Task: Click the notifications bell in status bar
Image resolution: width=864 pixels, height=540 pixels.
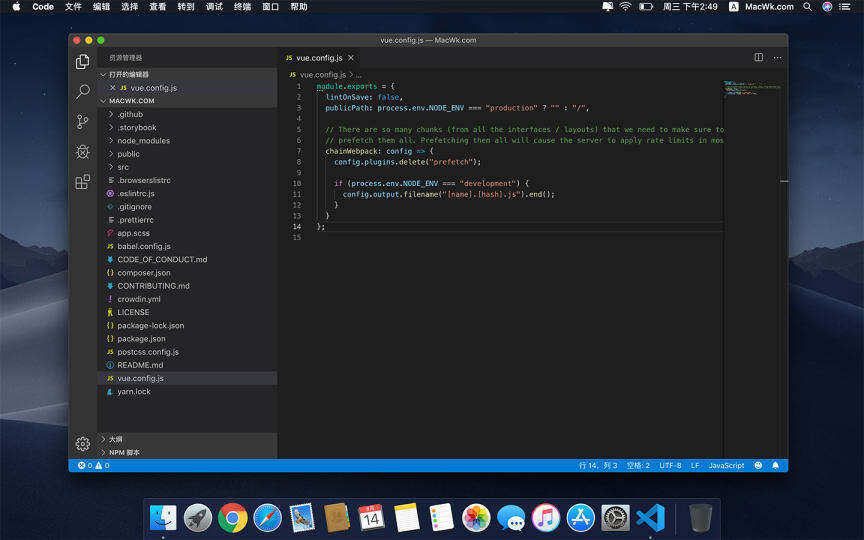Action: (x=775, y=466)
